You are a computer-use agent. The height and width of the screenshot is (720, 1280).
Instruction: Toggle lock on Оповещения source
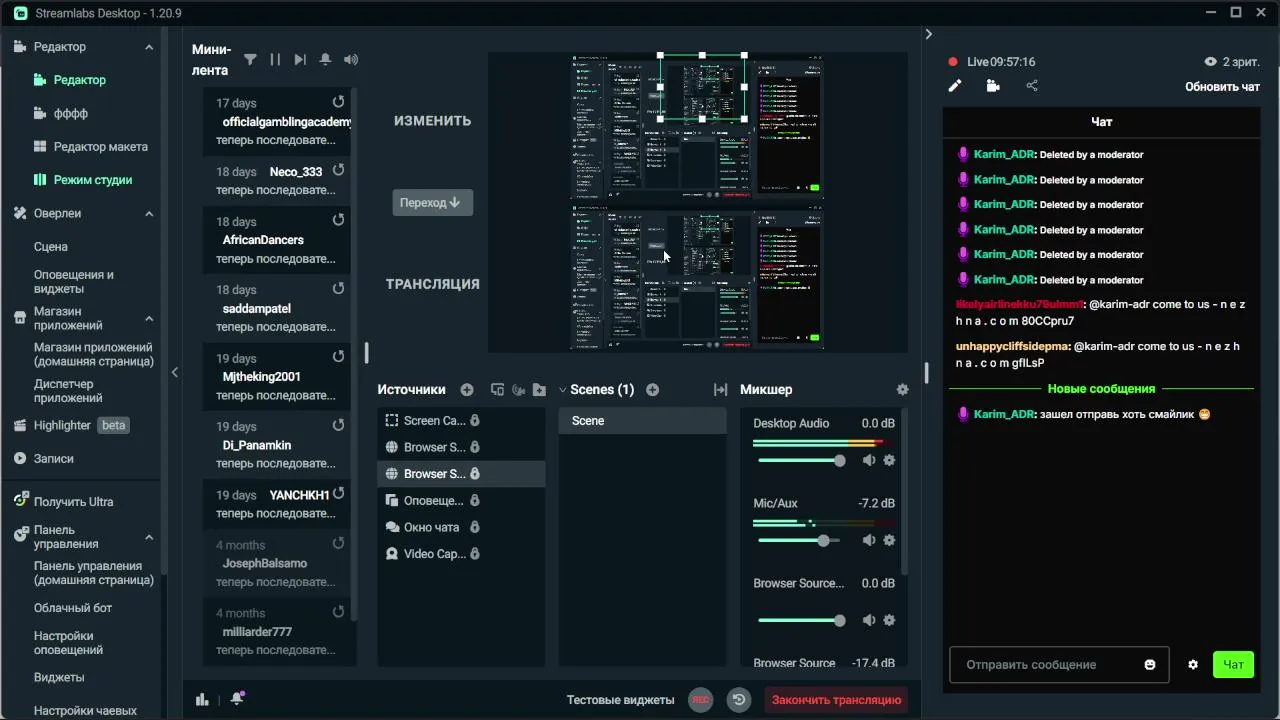pos(475,500)
